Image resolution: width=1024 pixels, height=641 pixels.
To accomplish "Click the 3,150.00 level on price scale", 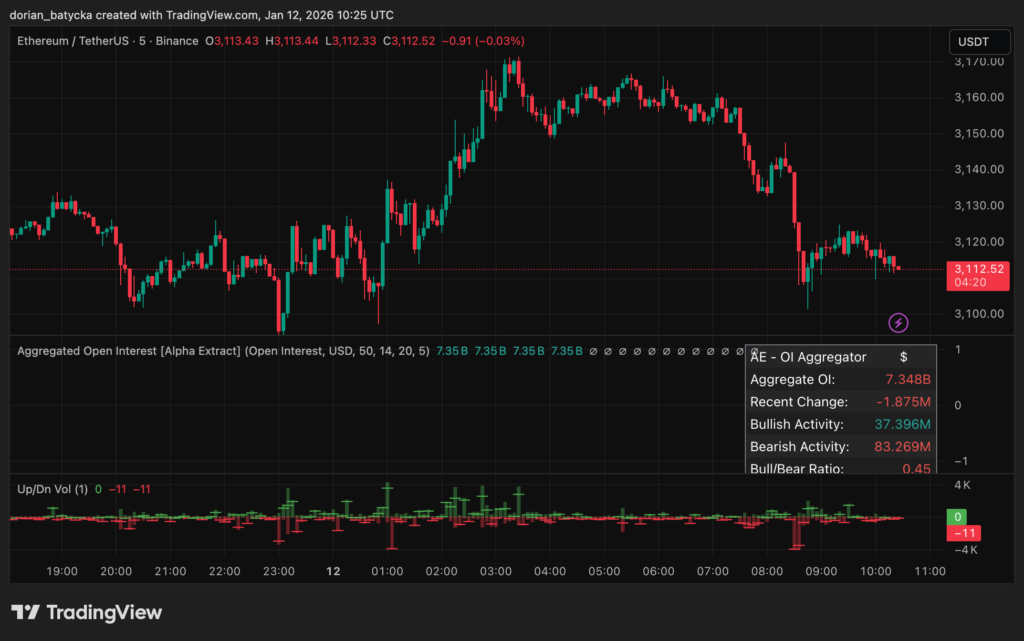I will pyautogui.click(x=979, y=133).
